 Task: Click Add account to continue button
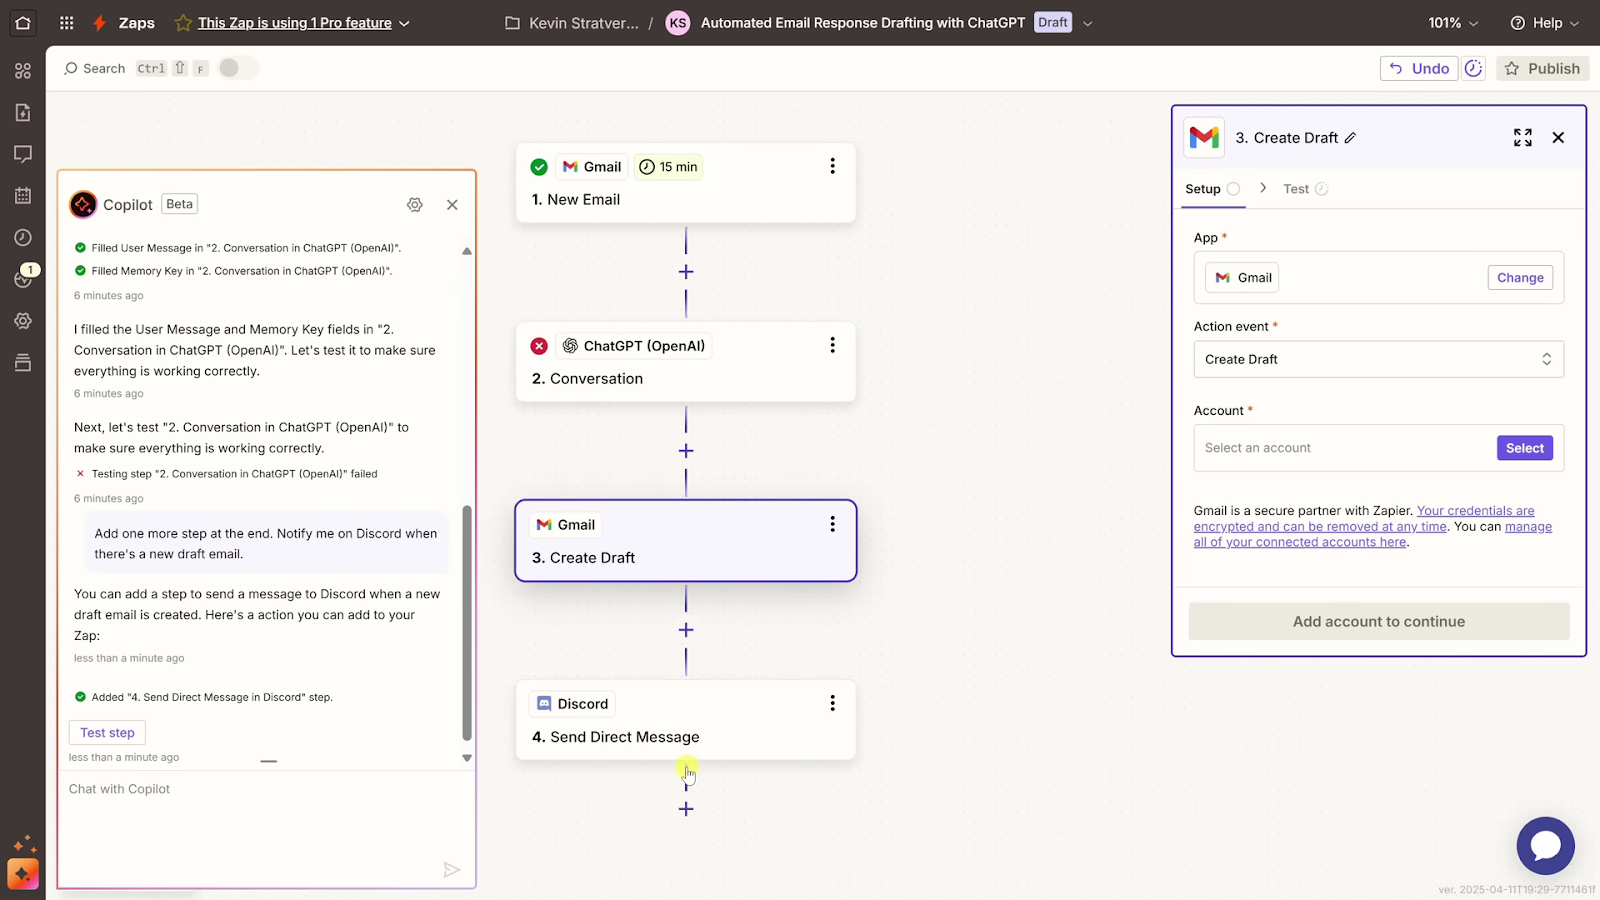click(x=1379, y=621)
